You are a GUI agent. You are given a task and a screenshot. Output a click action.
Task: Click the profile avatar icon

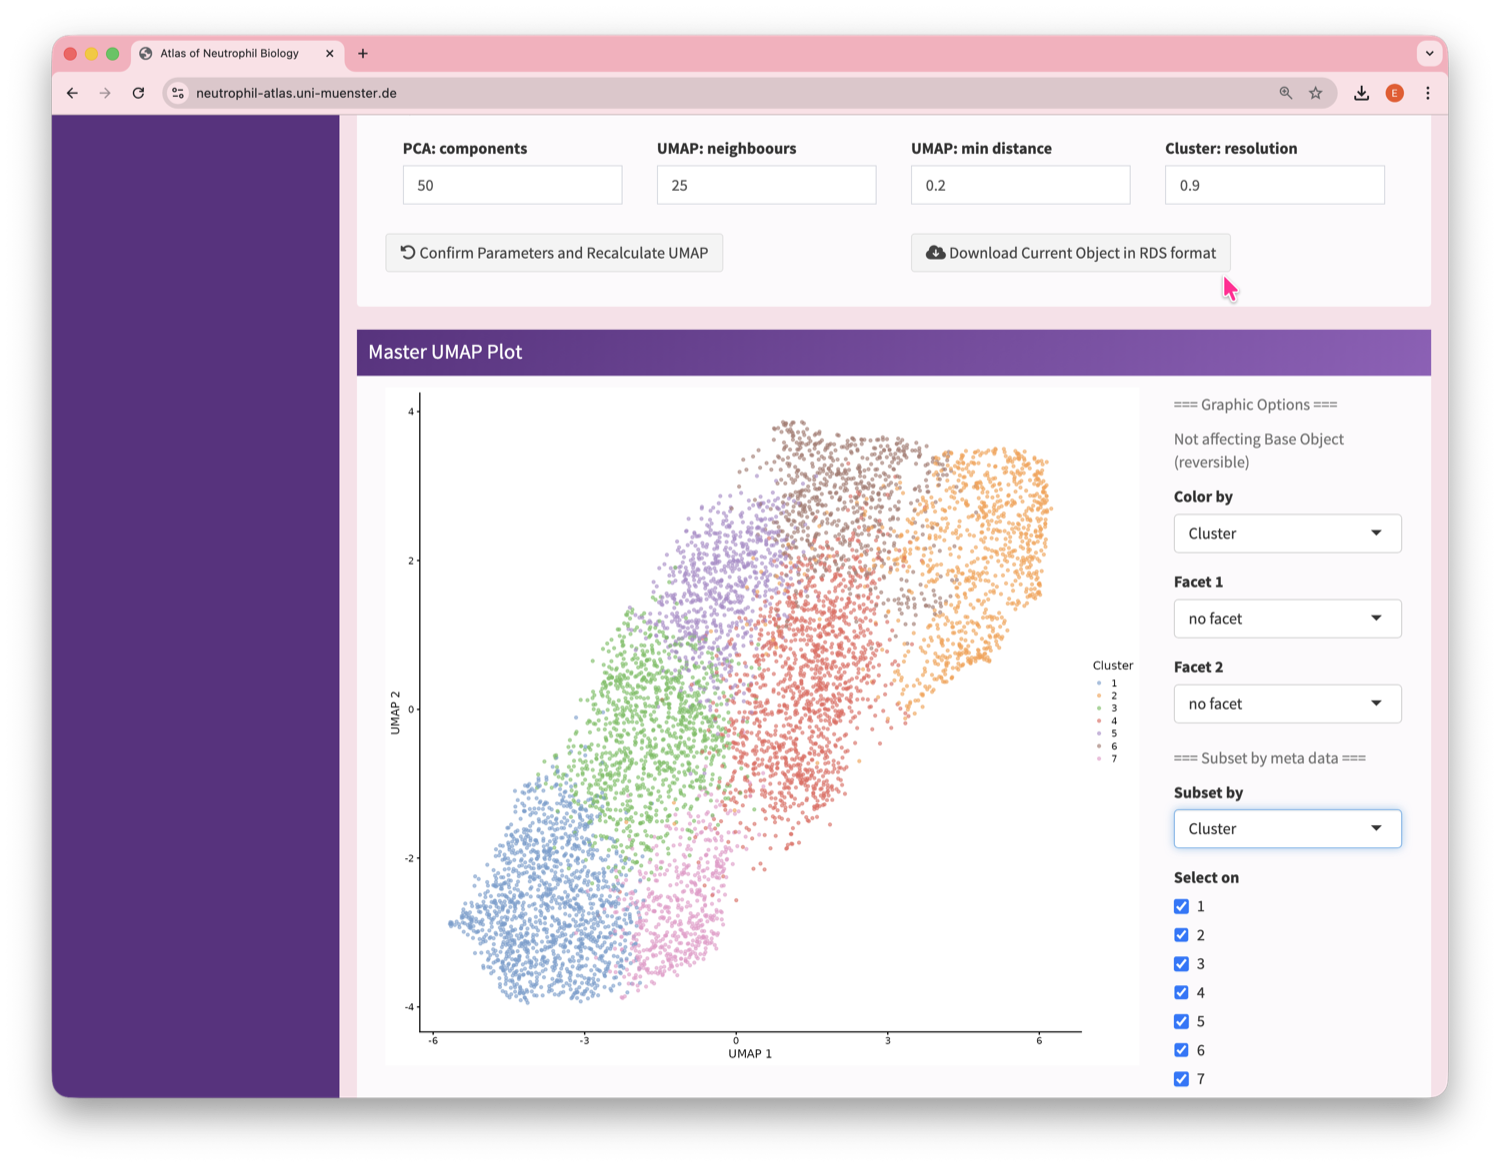(x=1394, y=93)
